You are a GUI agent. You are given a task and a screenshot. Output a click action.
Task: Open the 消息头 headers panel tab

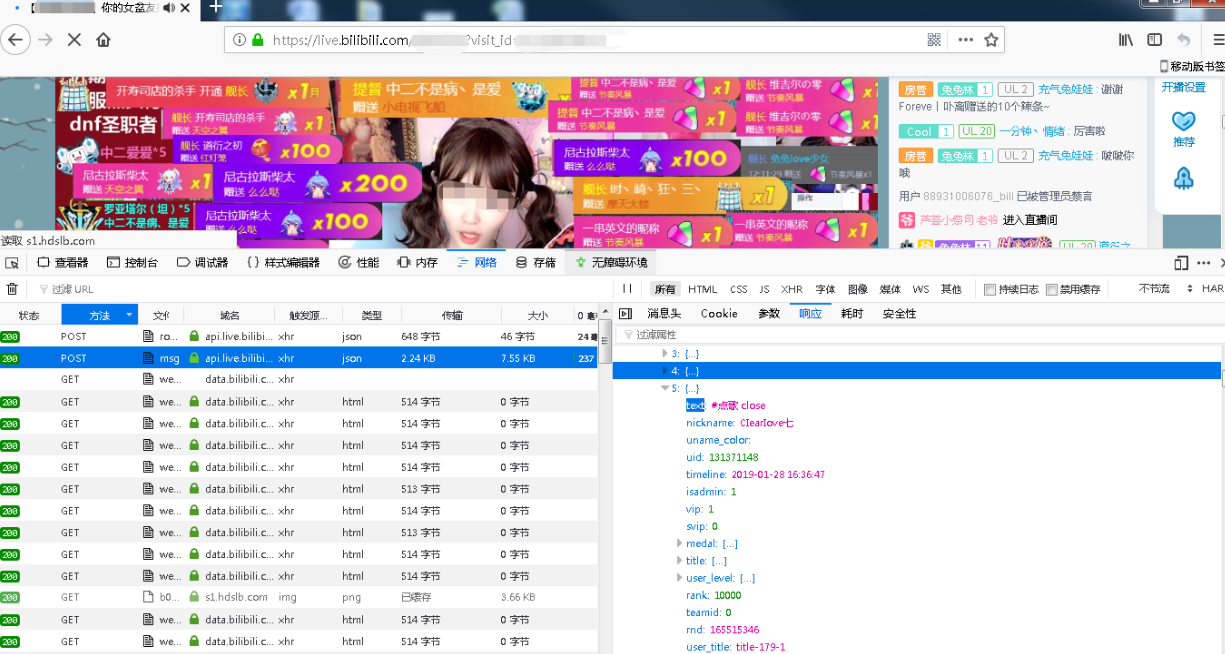tap(664, 314)
